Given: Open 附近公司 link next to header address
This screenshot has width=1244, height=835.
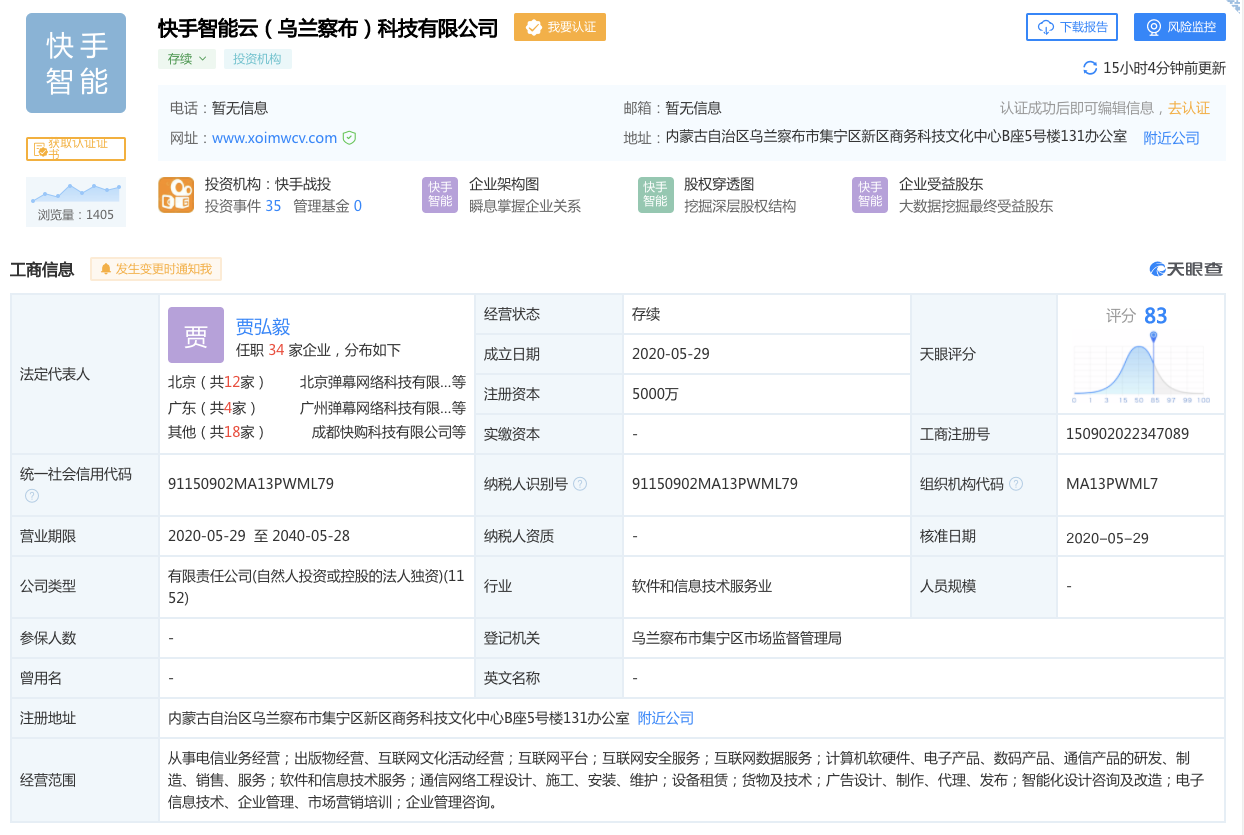Looking at the screenshot, I should coord(1172,138).
